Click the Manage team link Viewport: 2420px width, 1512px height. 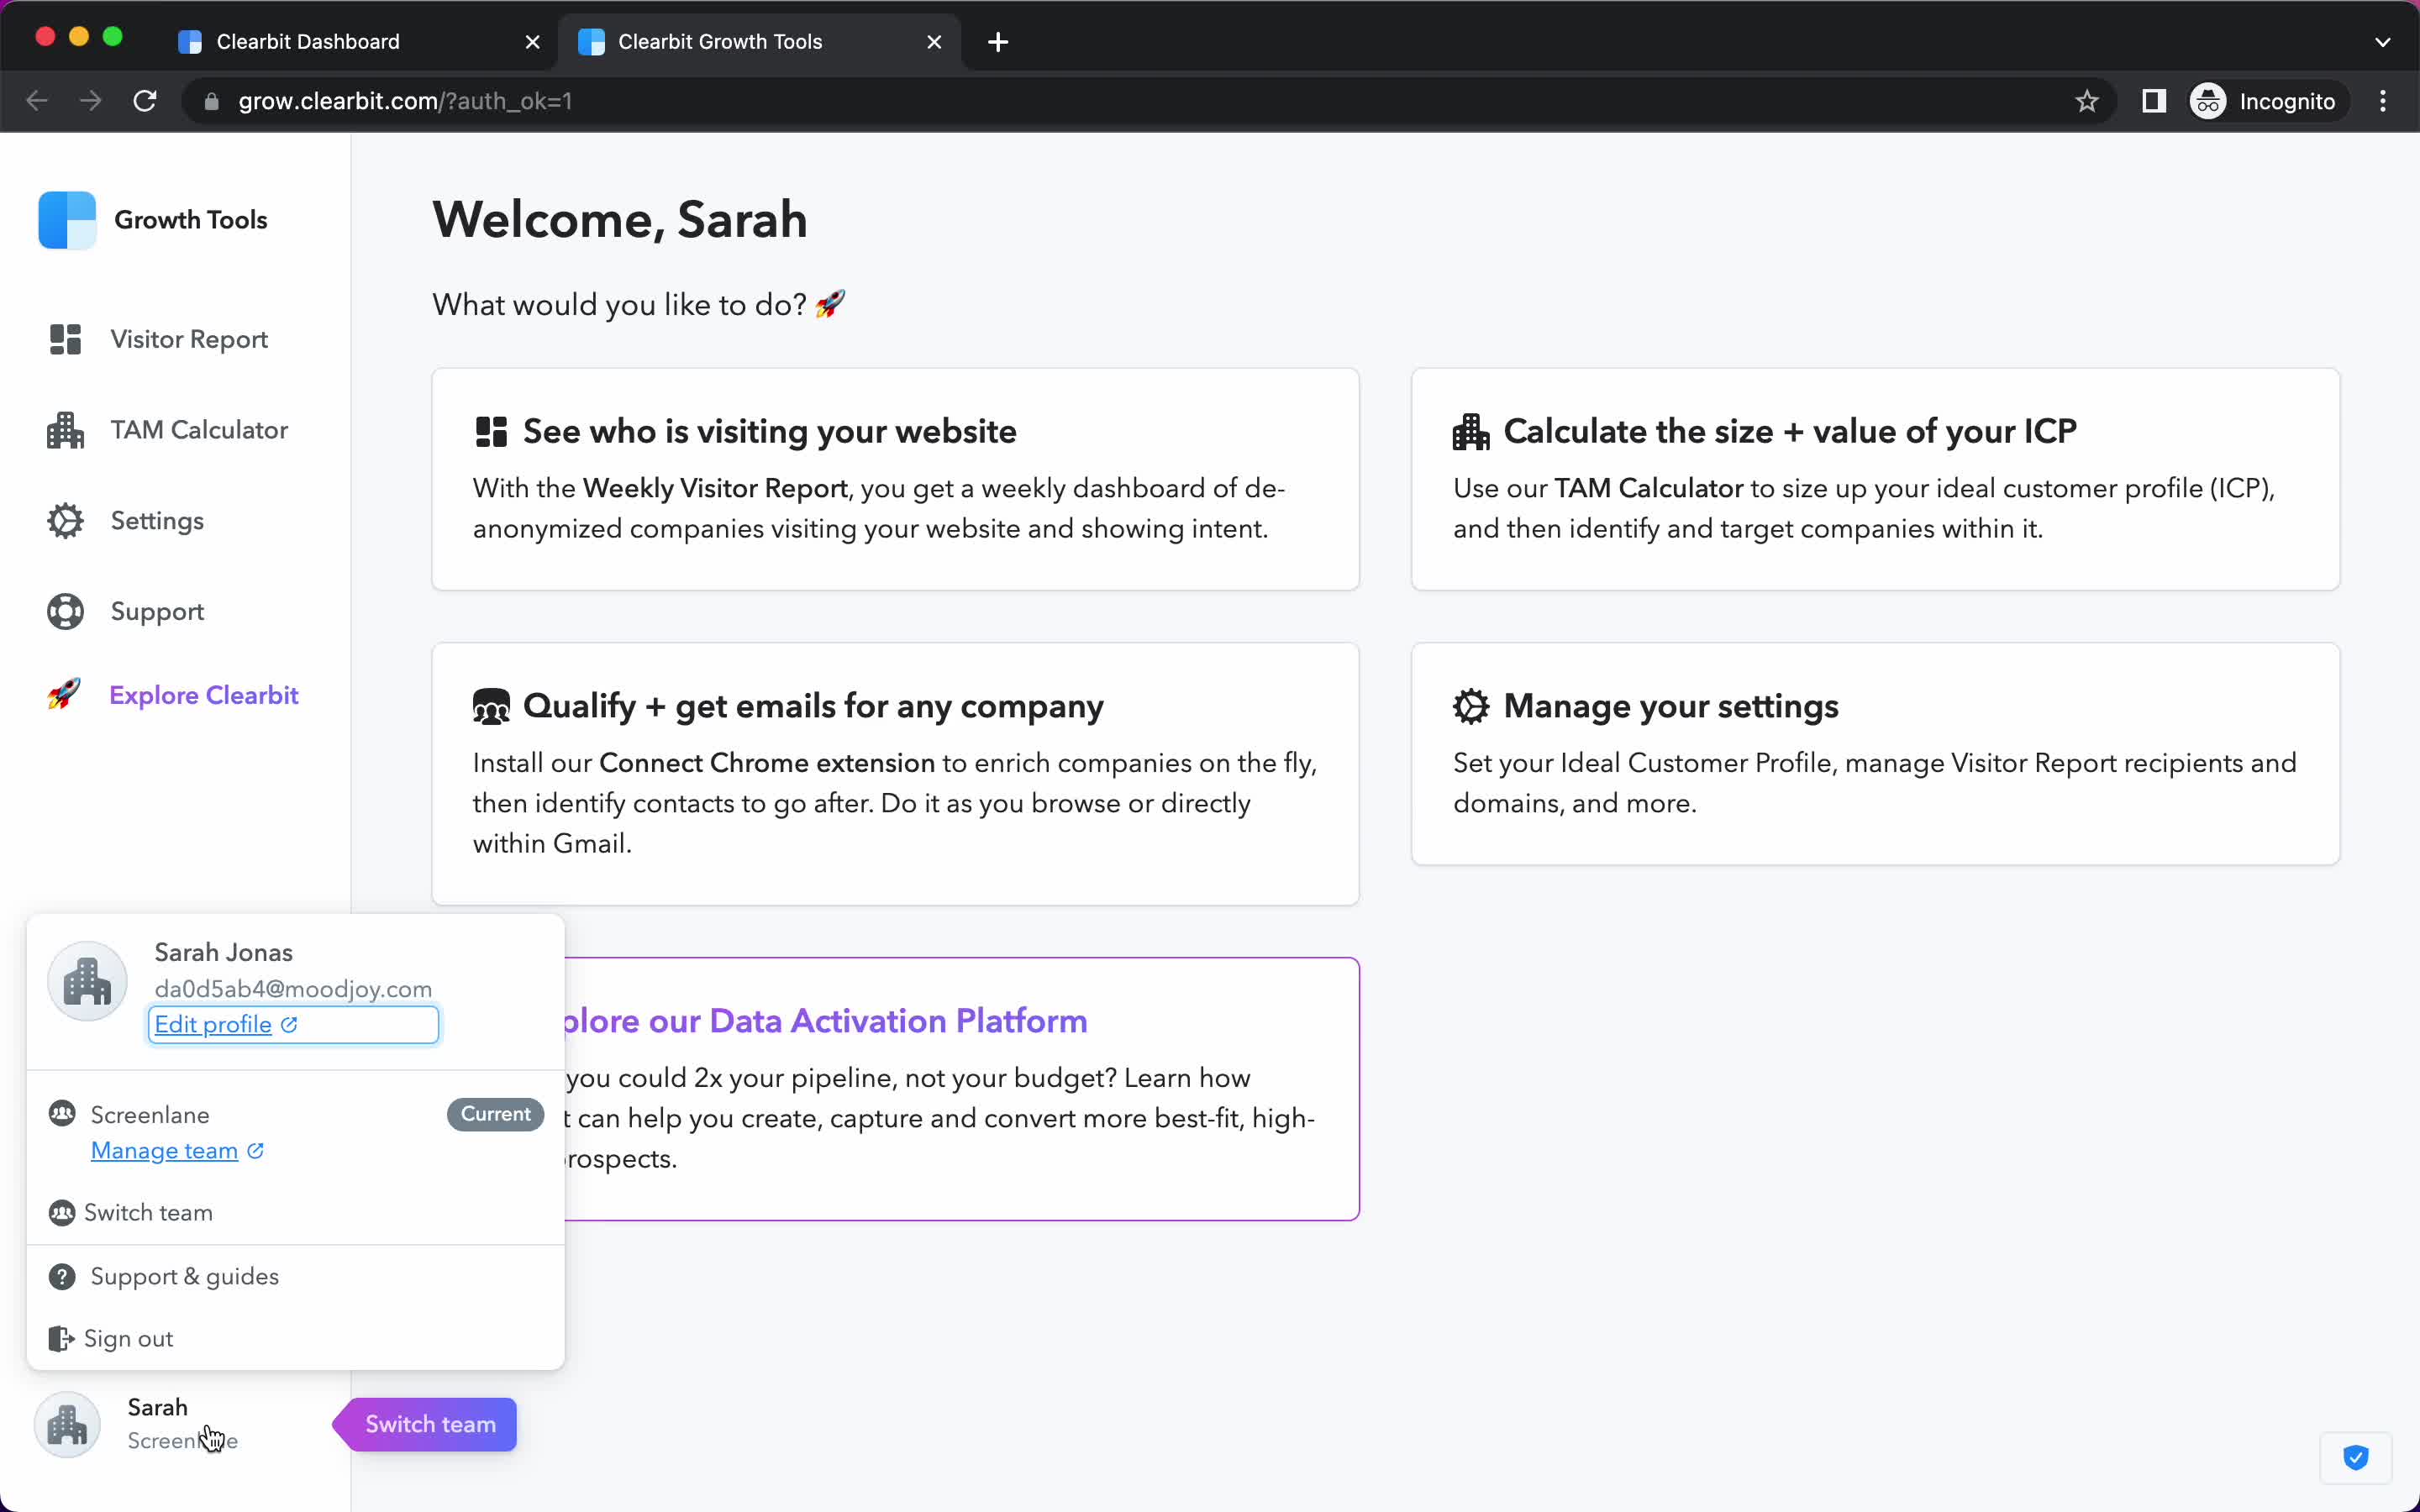[x=164, y=1150]
